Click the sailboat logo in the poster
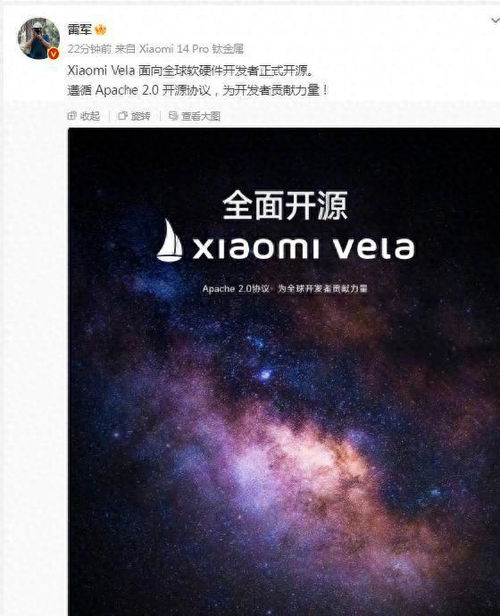Screen dimensions: 500x616 click(x=170, y=240)
